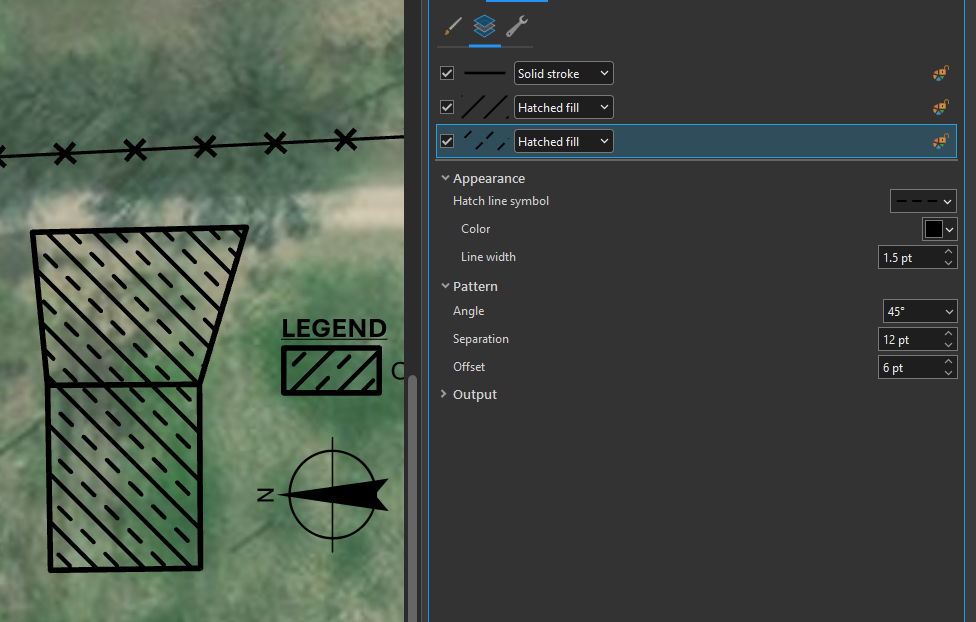Click the upper hatched polygon on map

[137, 305]
